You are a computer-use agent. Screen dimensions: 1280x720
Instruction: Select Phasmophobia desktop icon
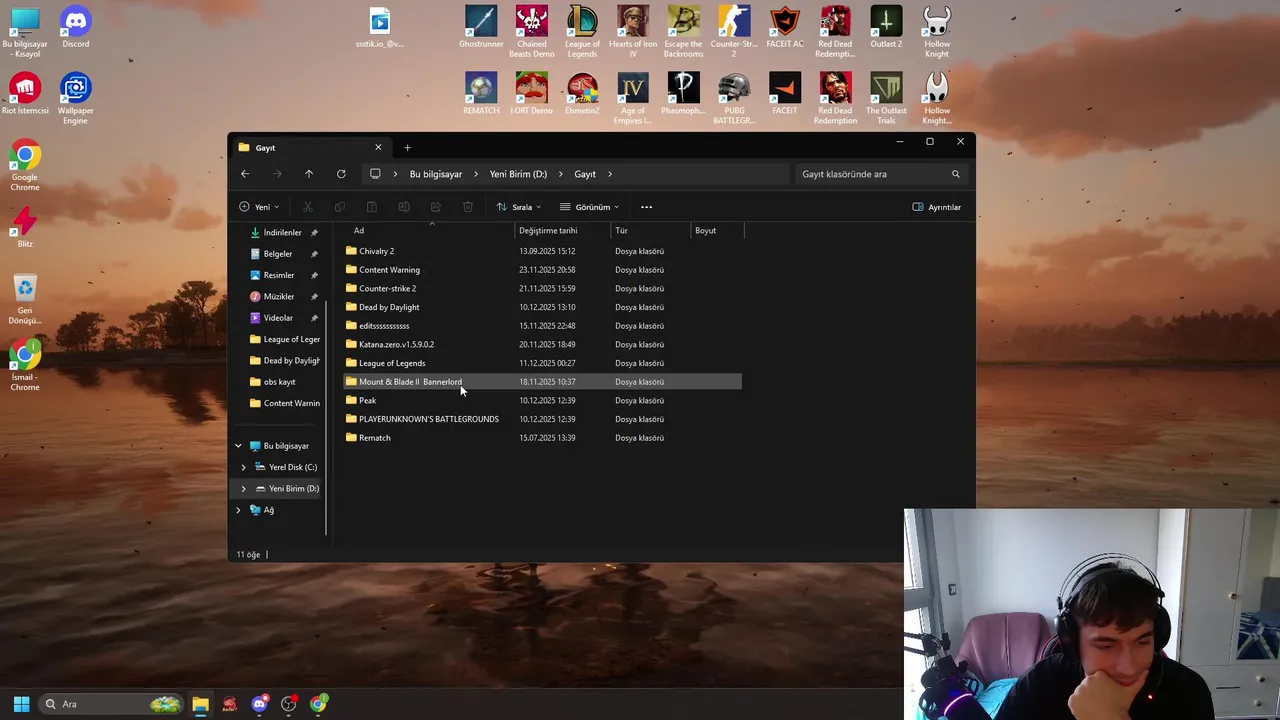(683, 94)
